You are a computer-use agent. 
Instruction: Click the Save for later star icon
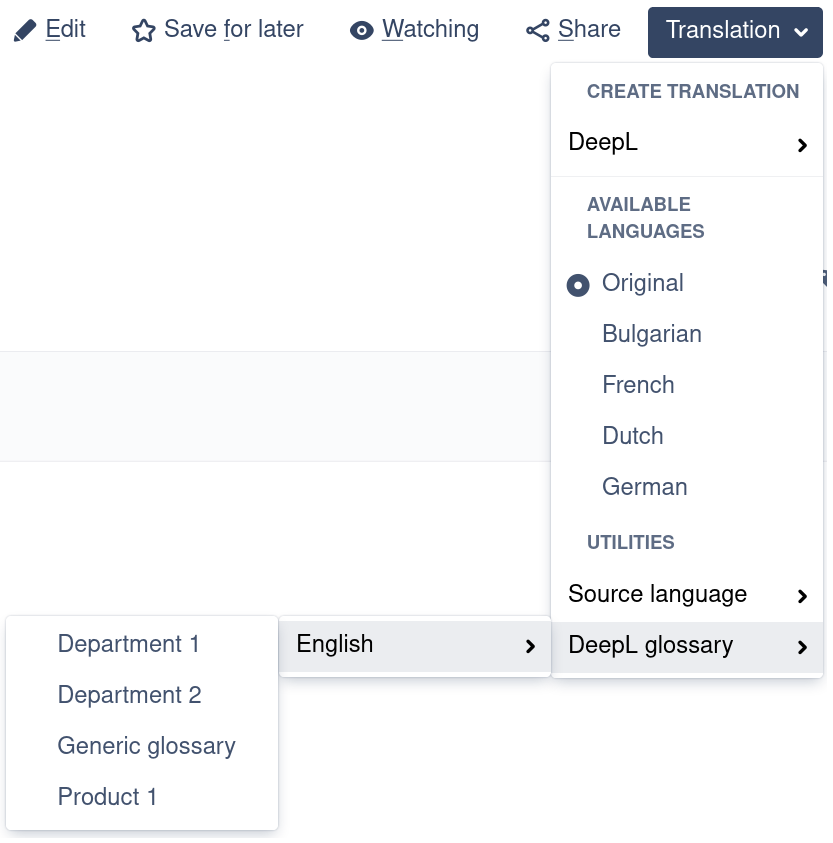click(144, 31)
